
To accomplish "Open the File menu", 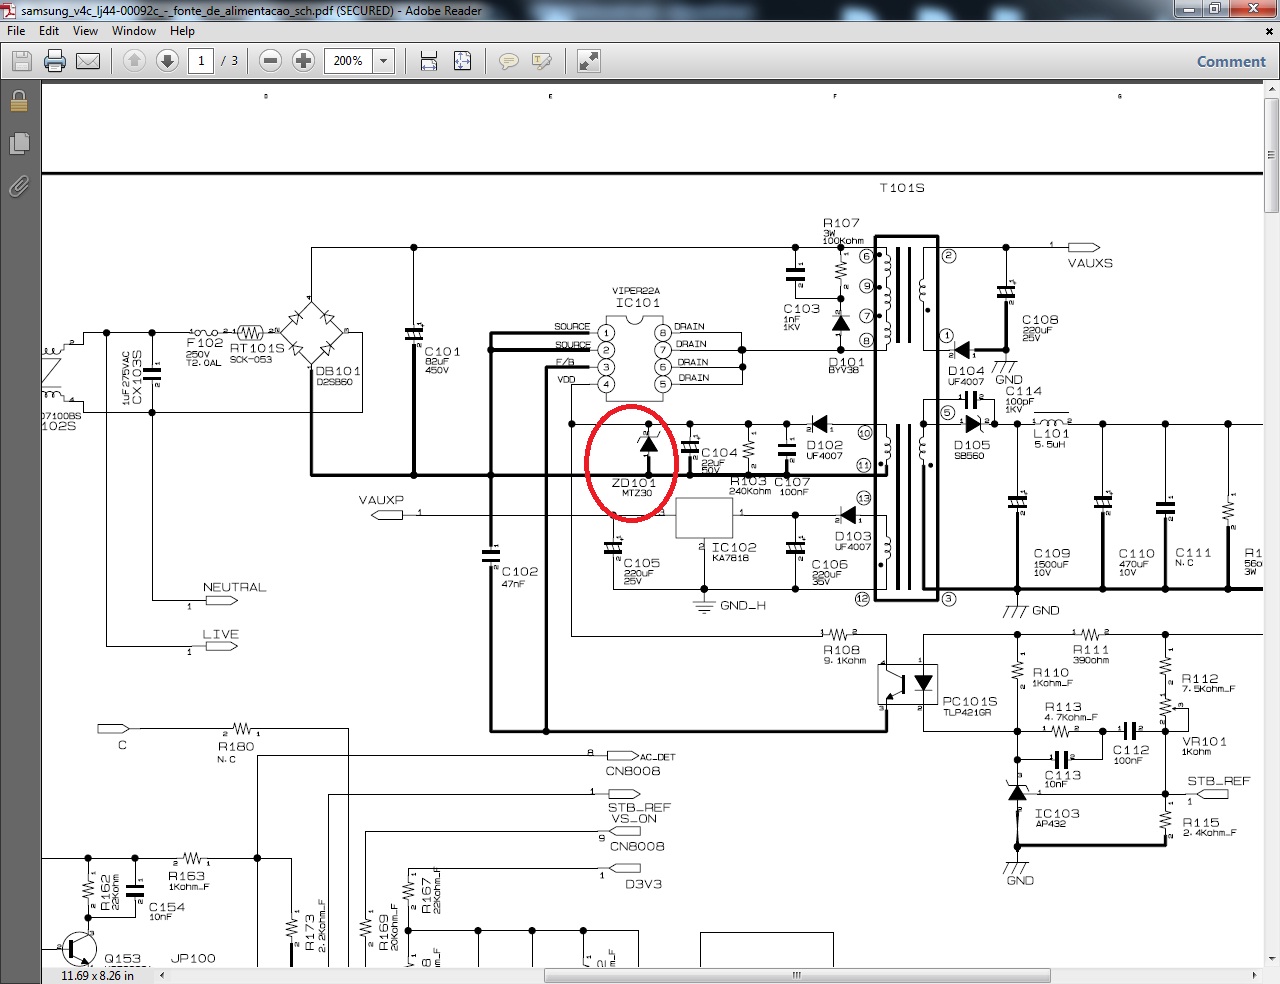I will 16,31.
